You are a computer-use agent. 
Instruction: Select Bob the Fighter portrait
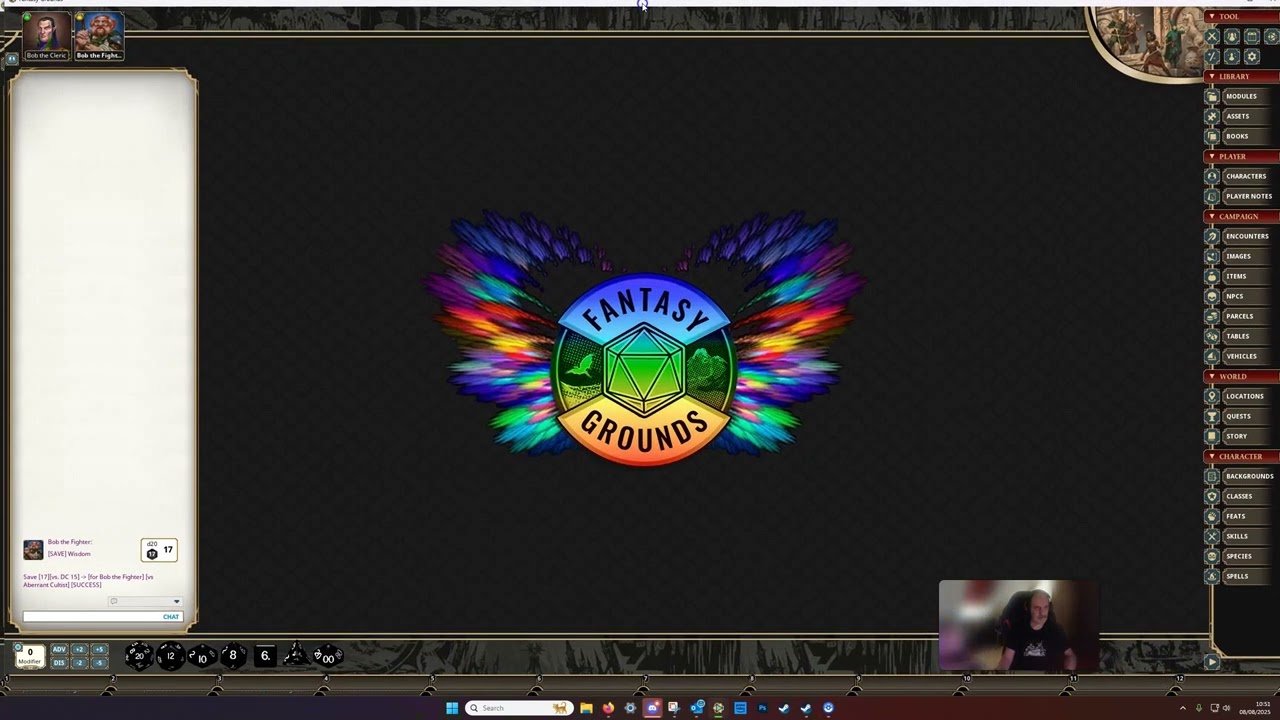click(x=99, y=36)
